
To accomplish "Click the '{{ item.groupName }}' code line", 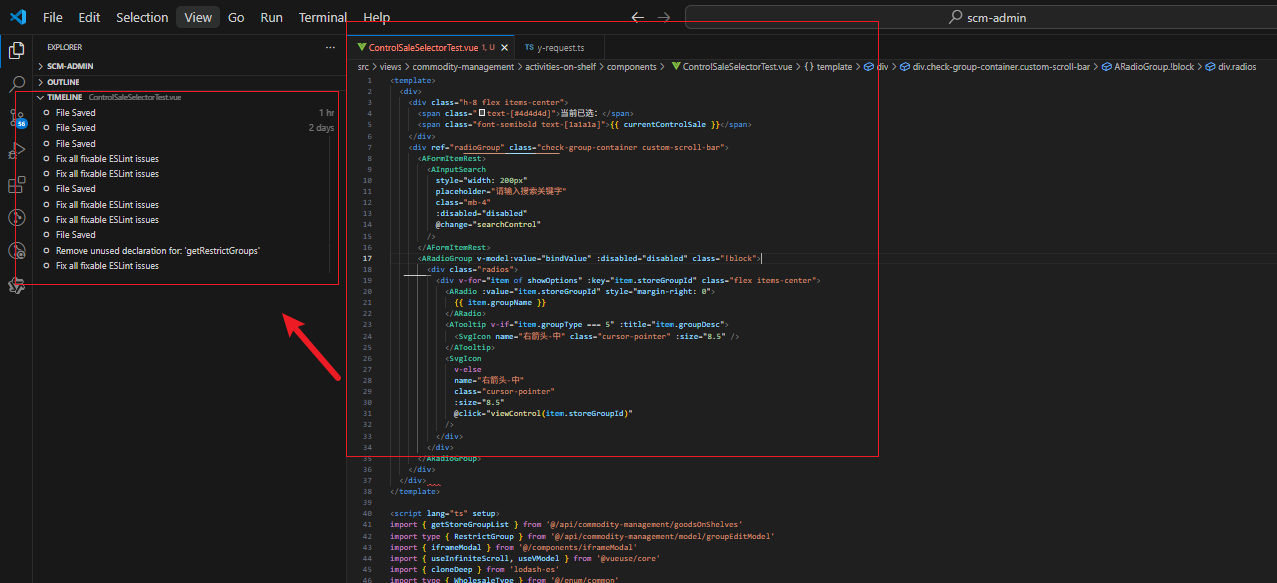I will tap(500, 302).
